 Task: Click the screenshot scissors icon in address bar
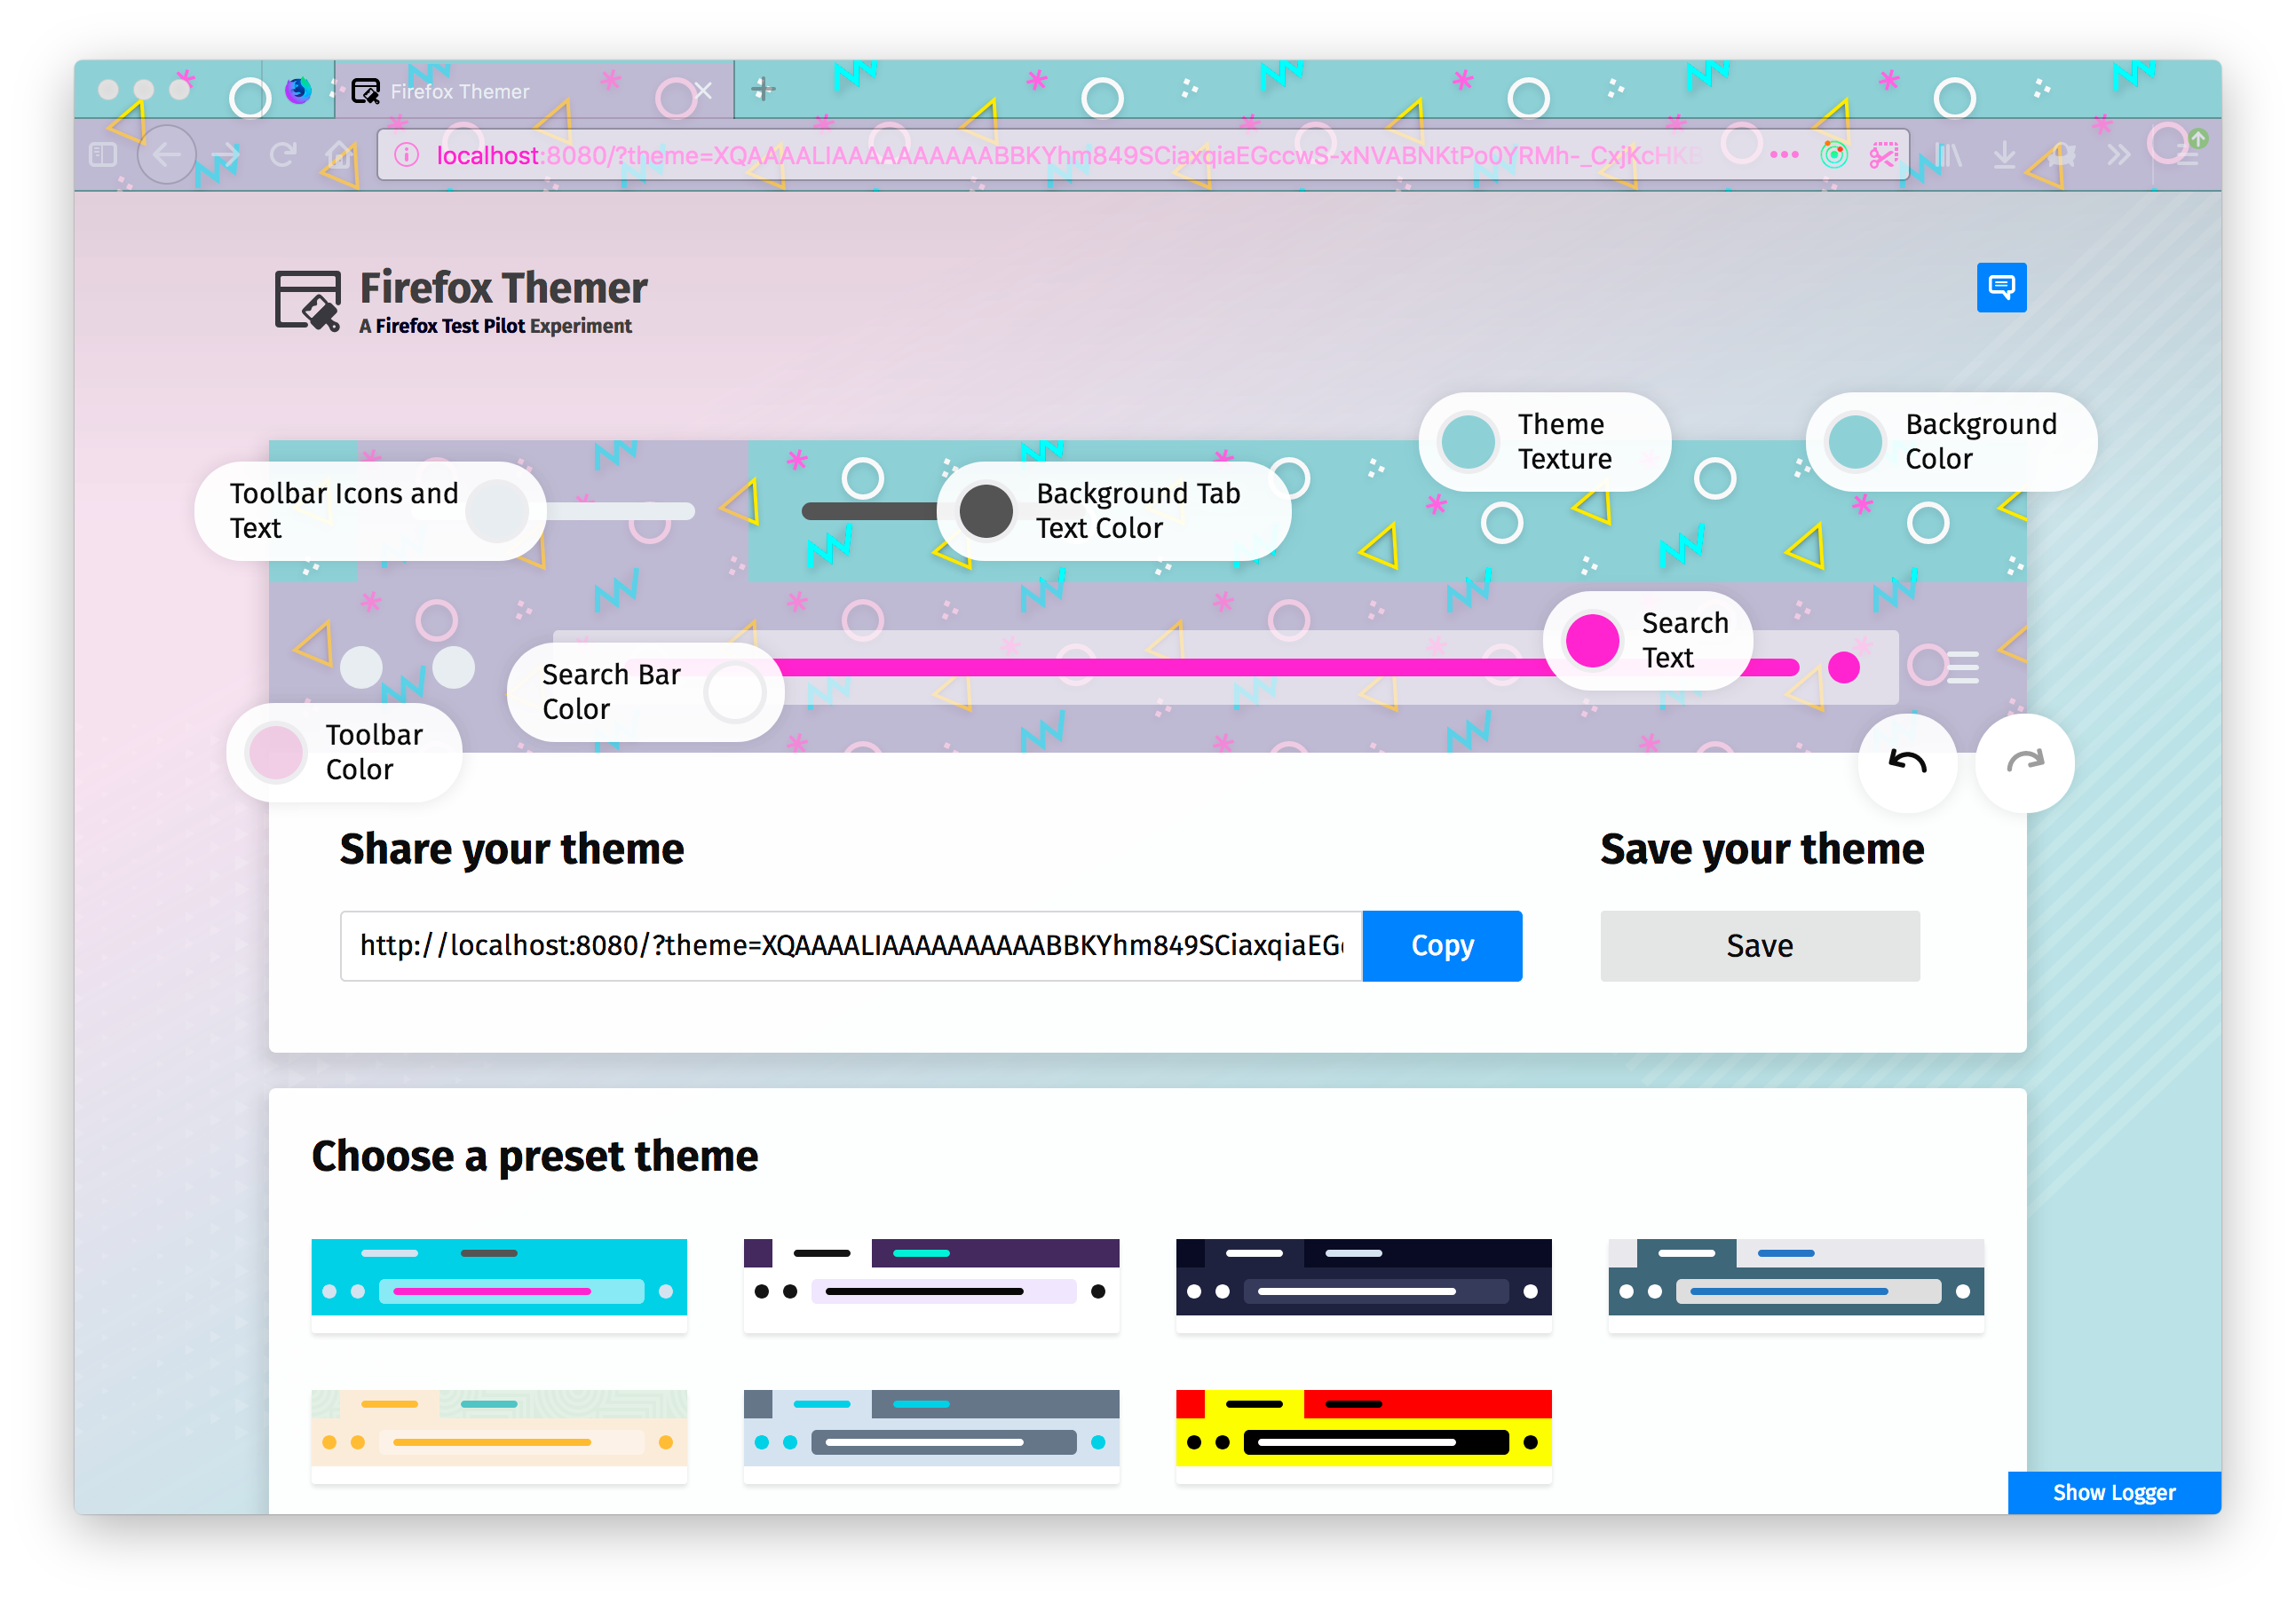1884,155
